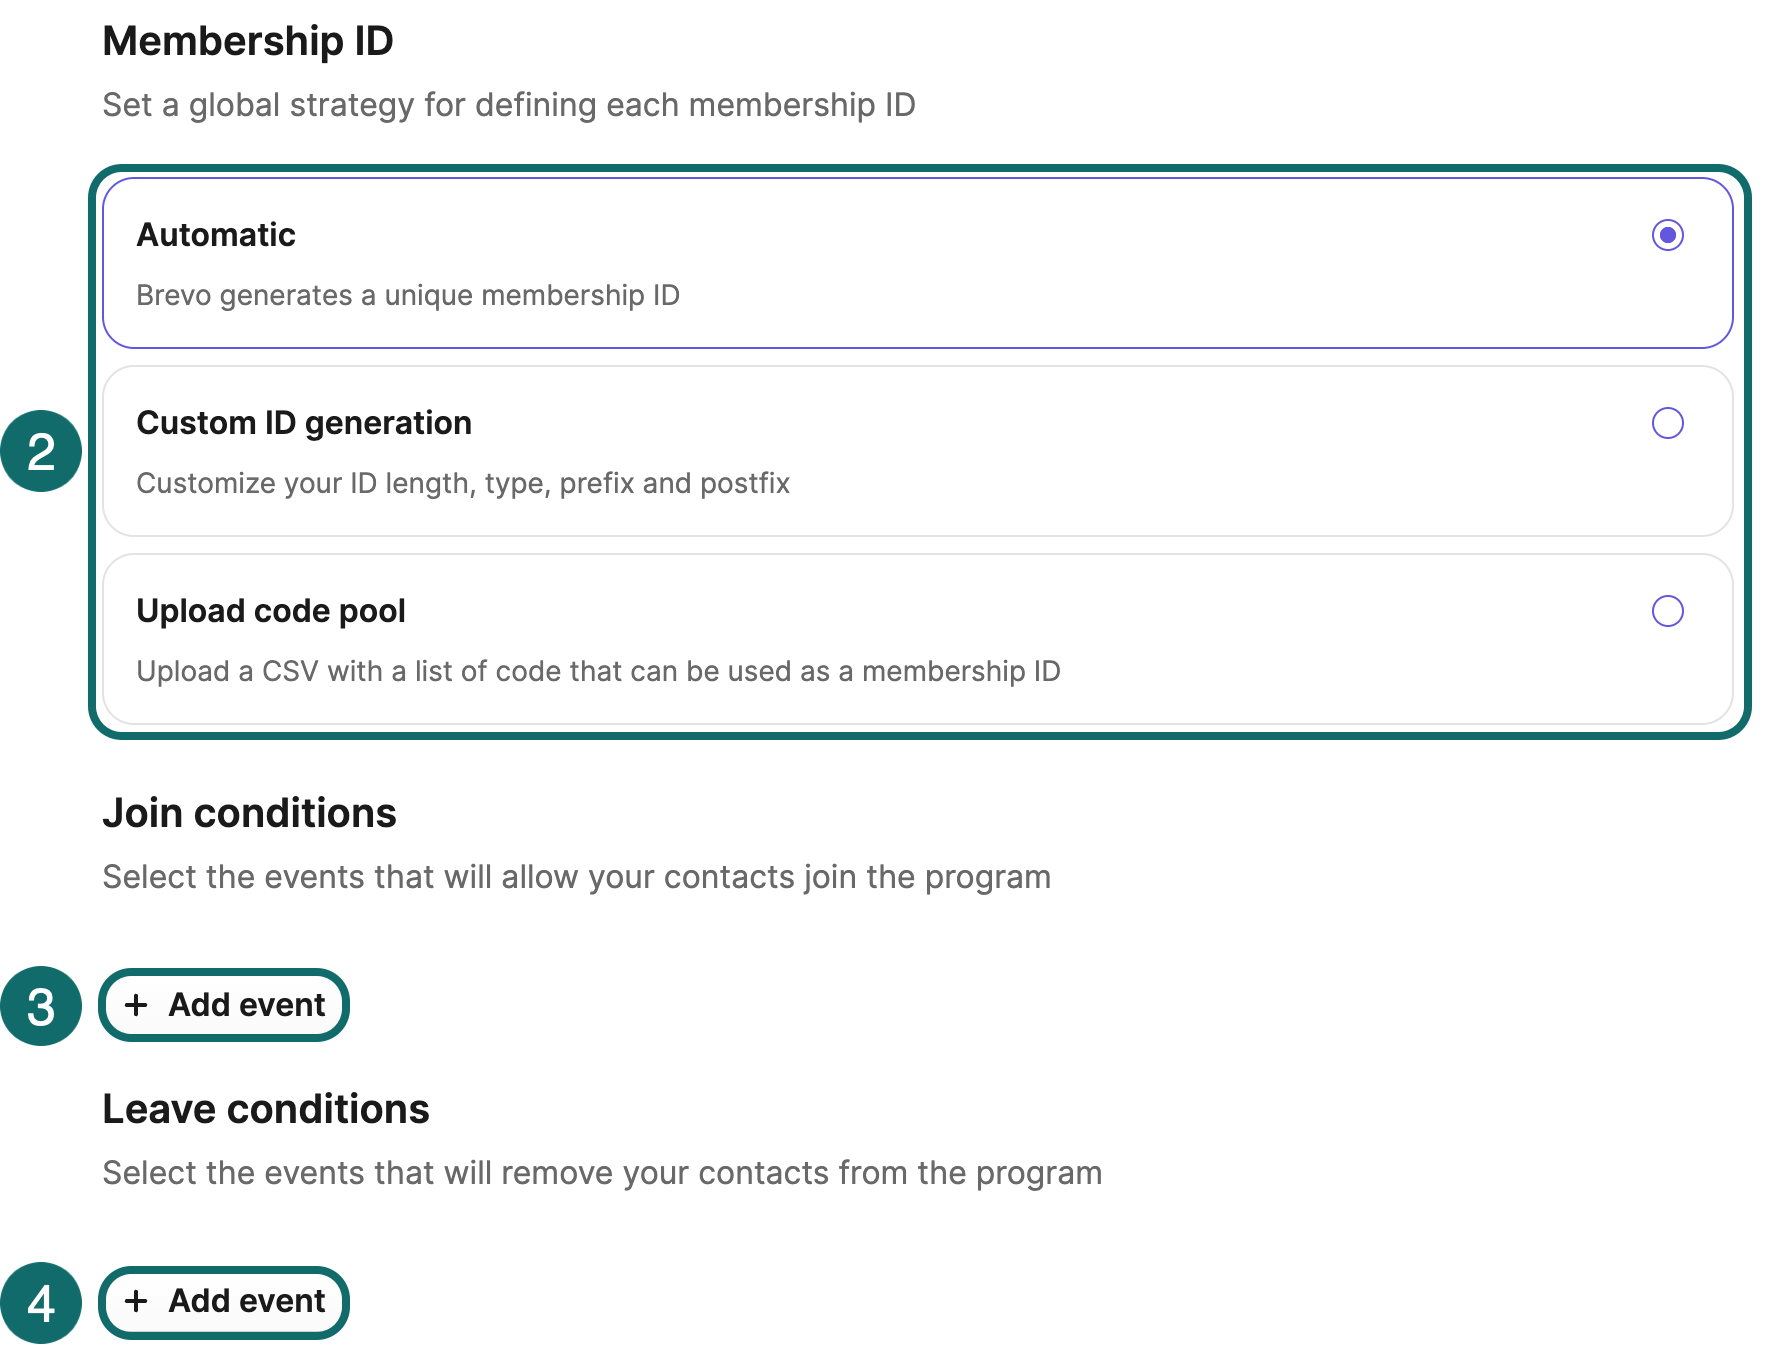Select the Custom ID generation radio button

1667,423
